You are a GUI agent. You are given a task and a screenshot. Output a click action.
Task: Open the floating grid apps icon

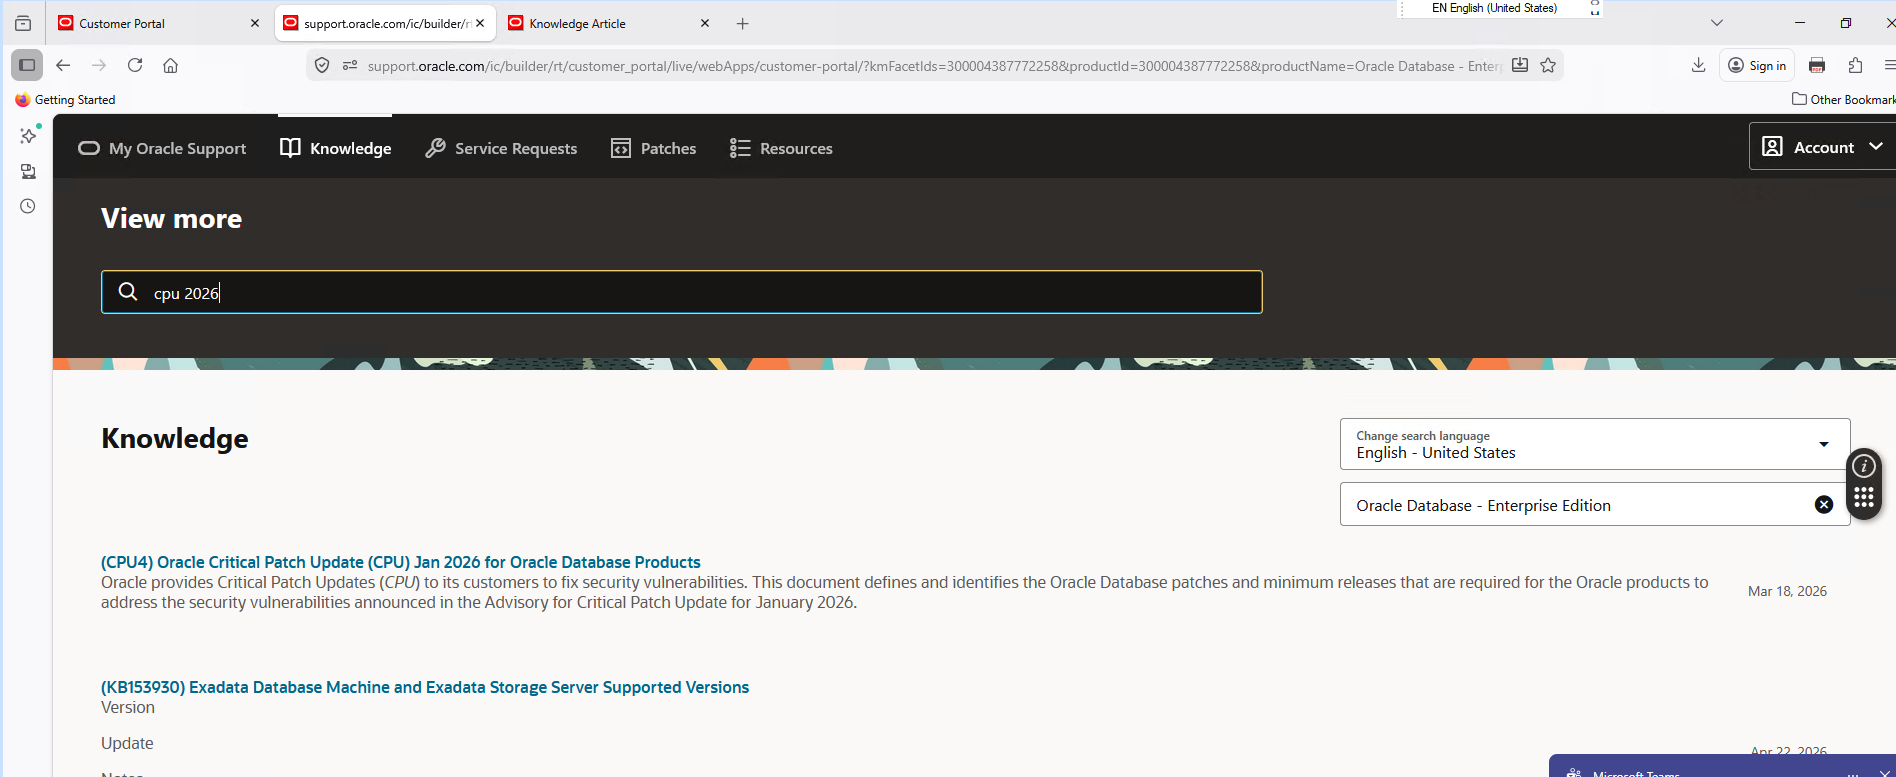click(1864, 498)
